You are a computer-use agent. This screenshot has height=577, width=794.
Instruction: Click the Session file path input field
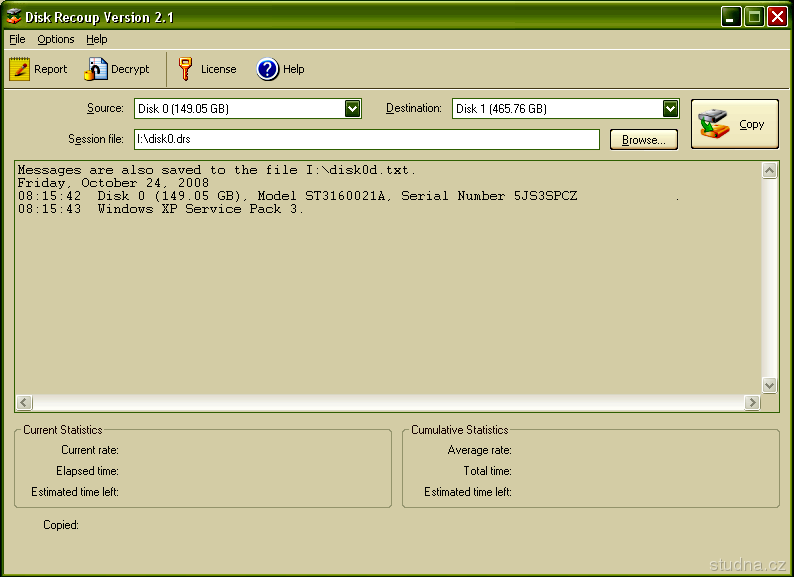(x=367, y=139)
